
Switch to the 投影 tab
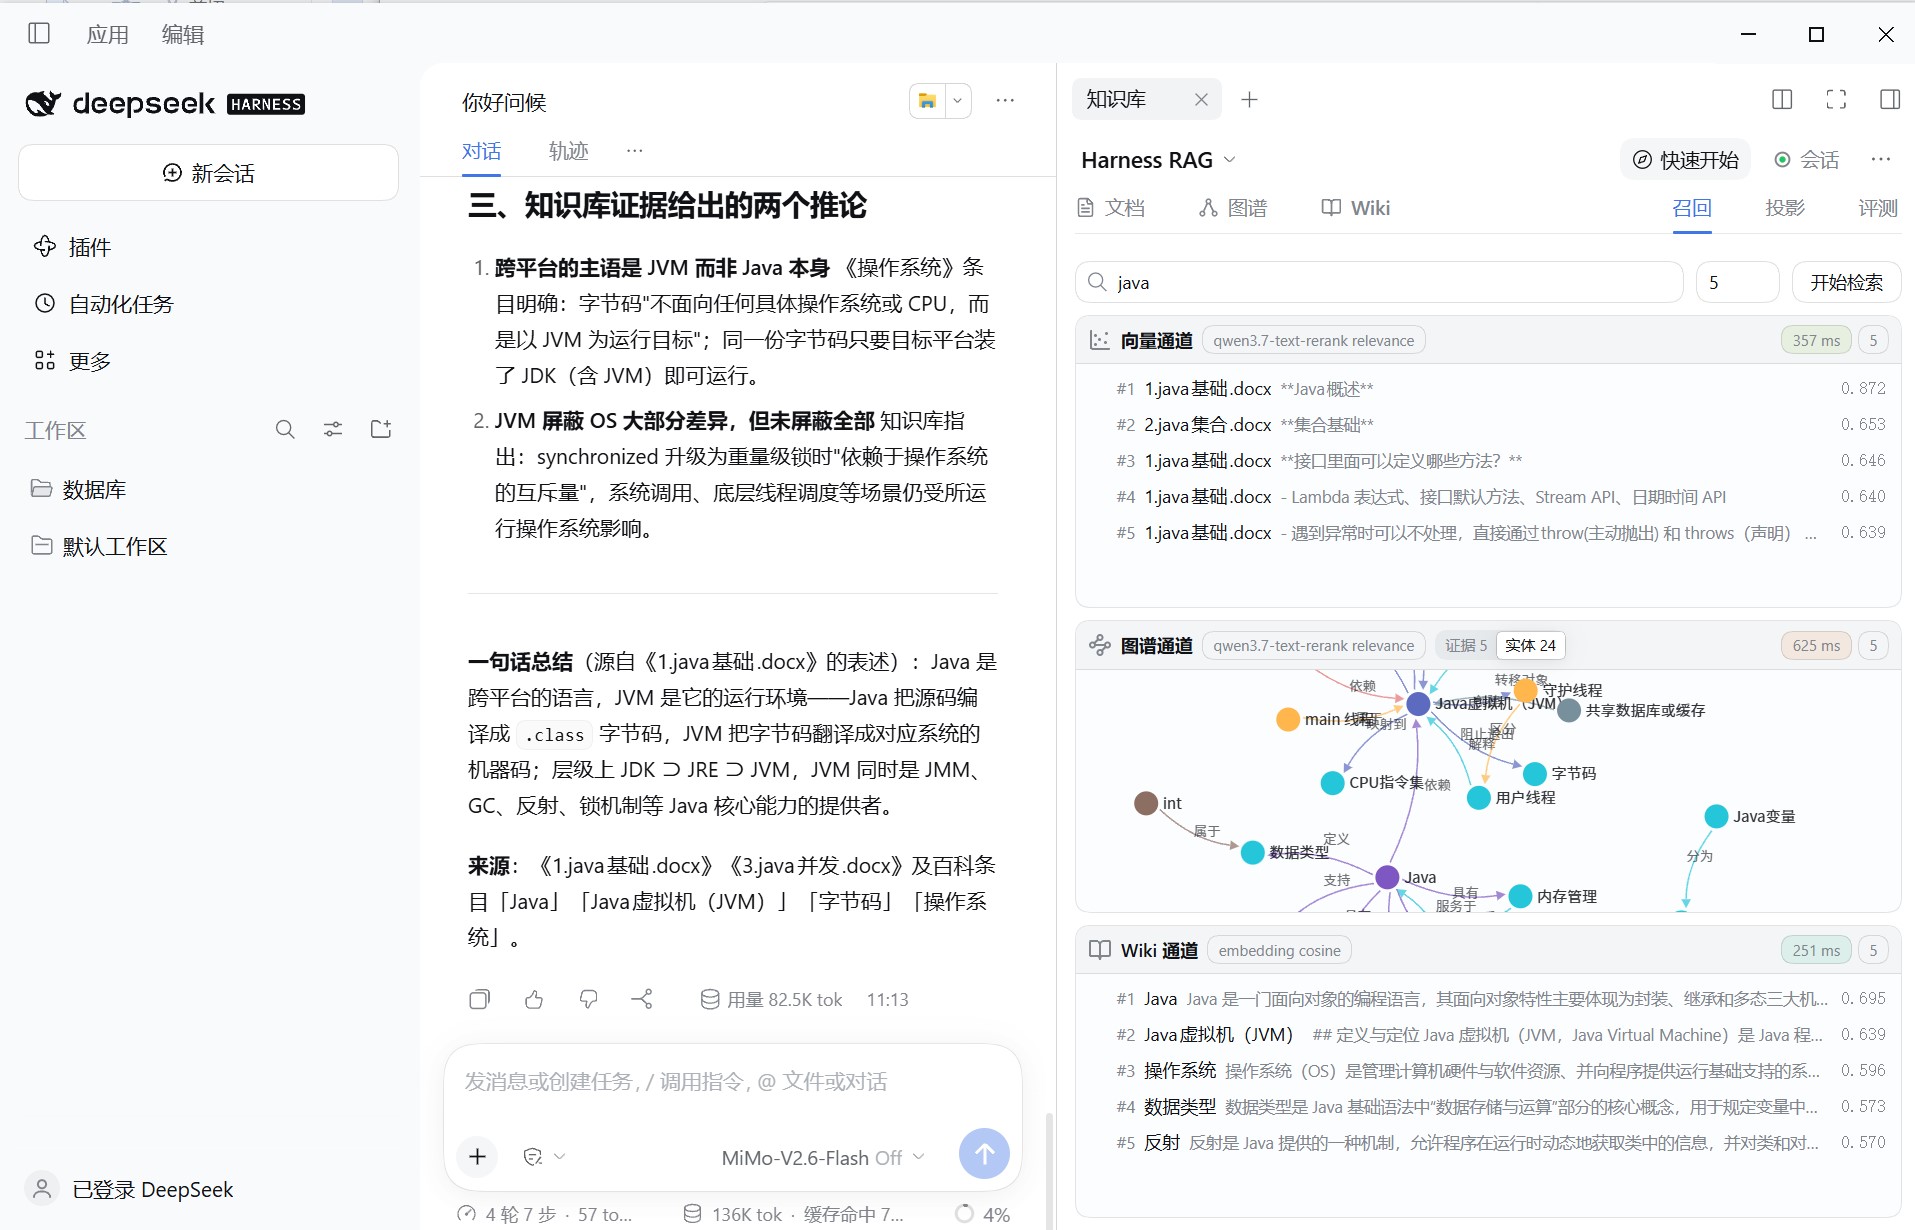pyautogui.click(x=1785, y=208)
